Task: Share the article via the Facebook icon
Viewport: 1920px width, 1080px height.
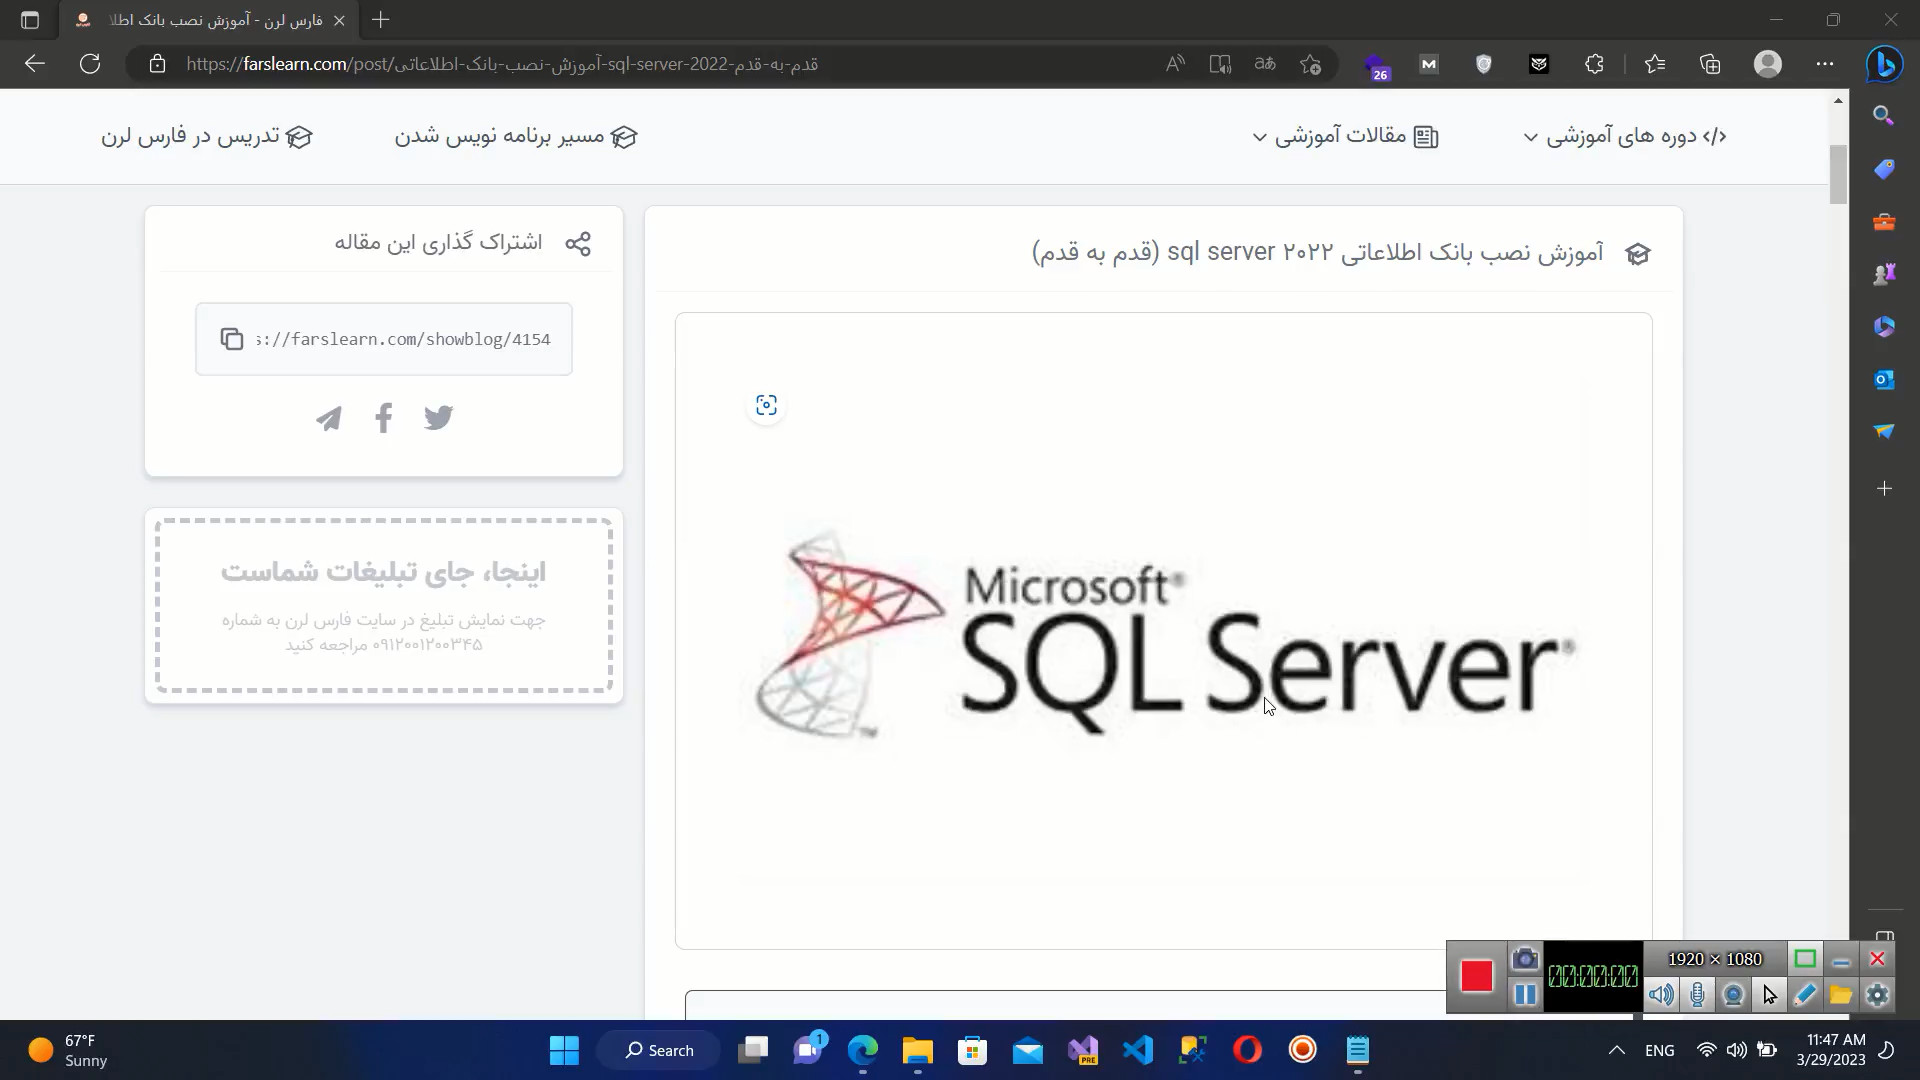Action: pyautogui.click(x=383, y=418)
